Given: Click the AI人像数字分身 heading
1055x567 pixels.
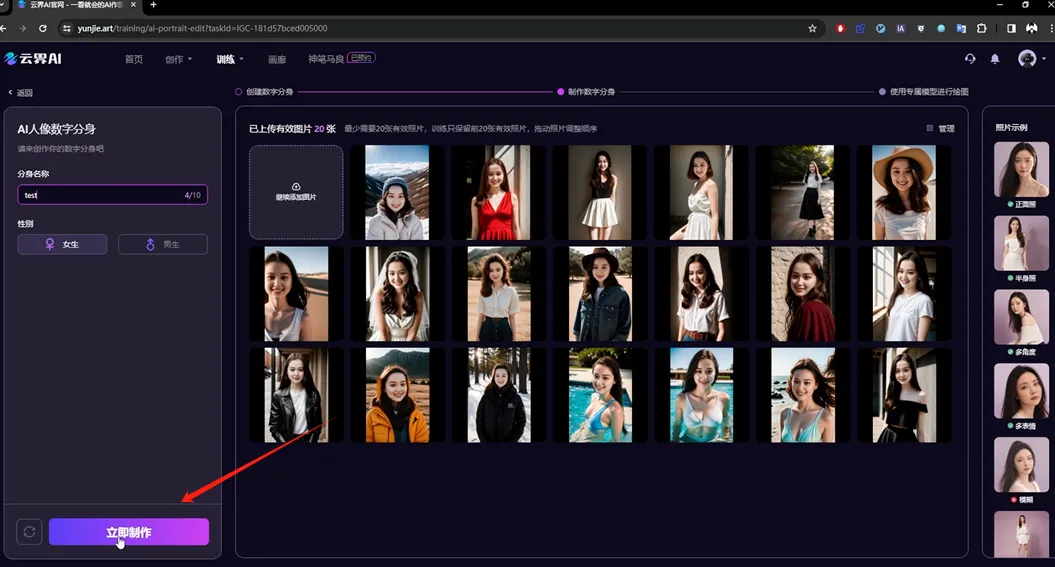Looking at the screenshot, I should [57, 129].
